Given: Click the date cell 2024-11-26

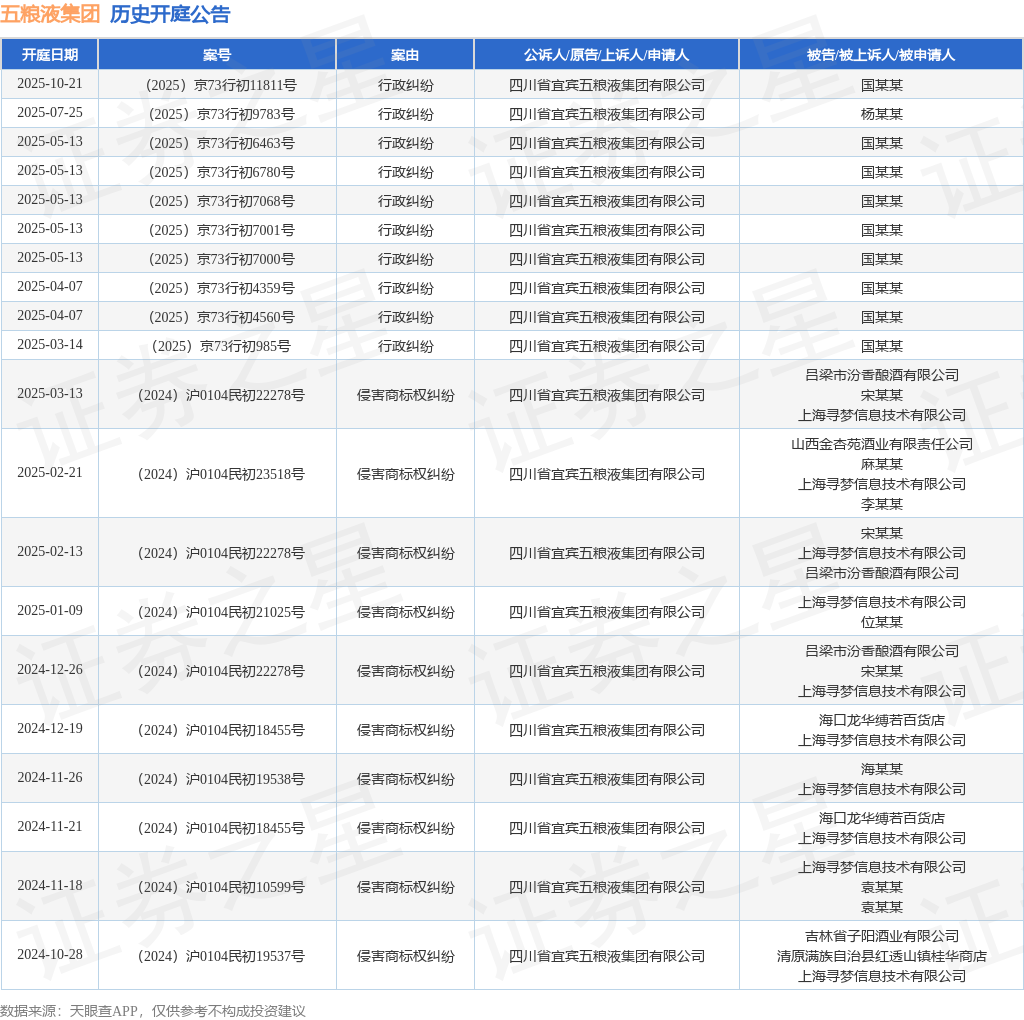Looking at the screenshot, I should [x=50, y=777].
